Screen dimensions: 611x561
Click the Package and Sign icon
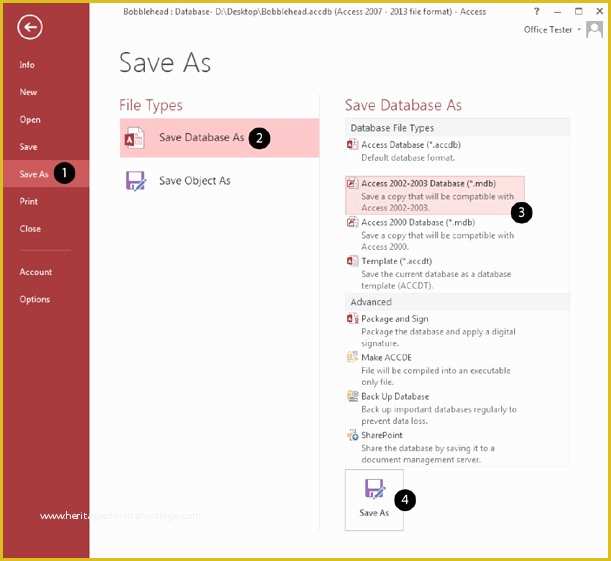pyautogui.click(x=352, y=319)
